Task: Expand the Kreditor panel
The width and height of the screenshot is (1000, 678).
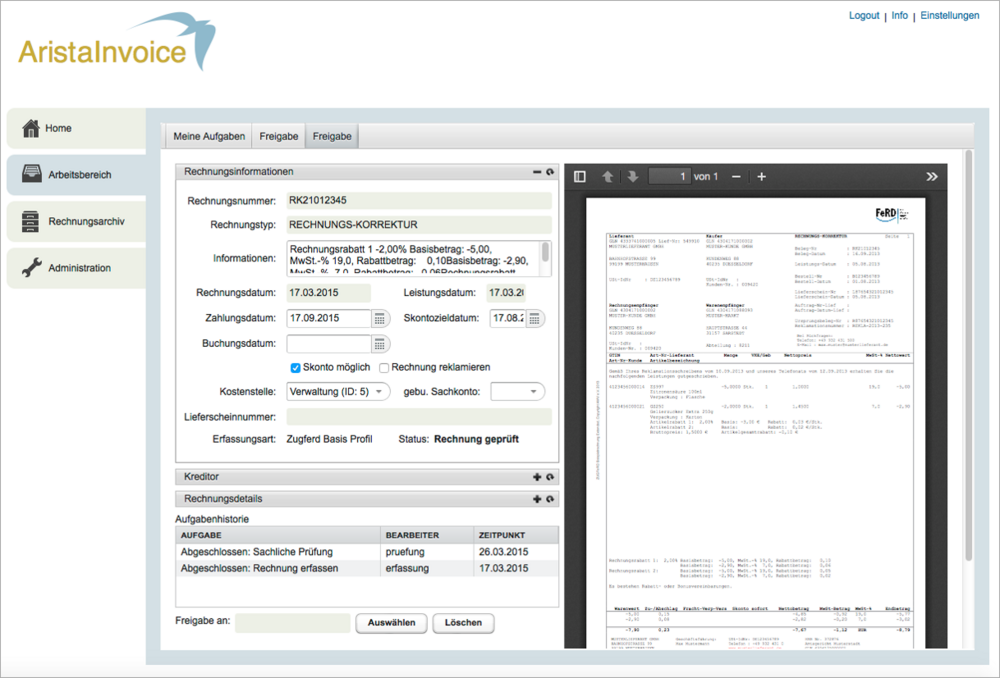Action: [537, 478]
